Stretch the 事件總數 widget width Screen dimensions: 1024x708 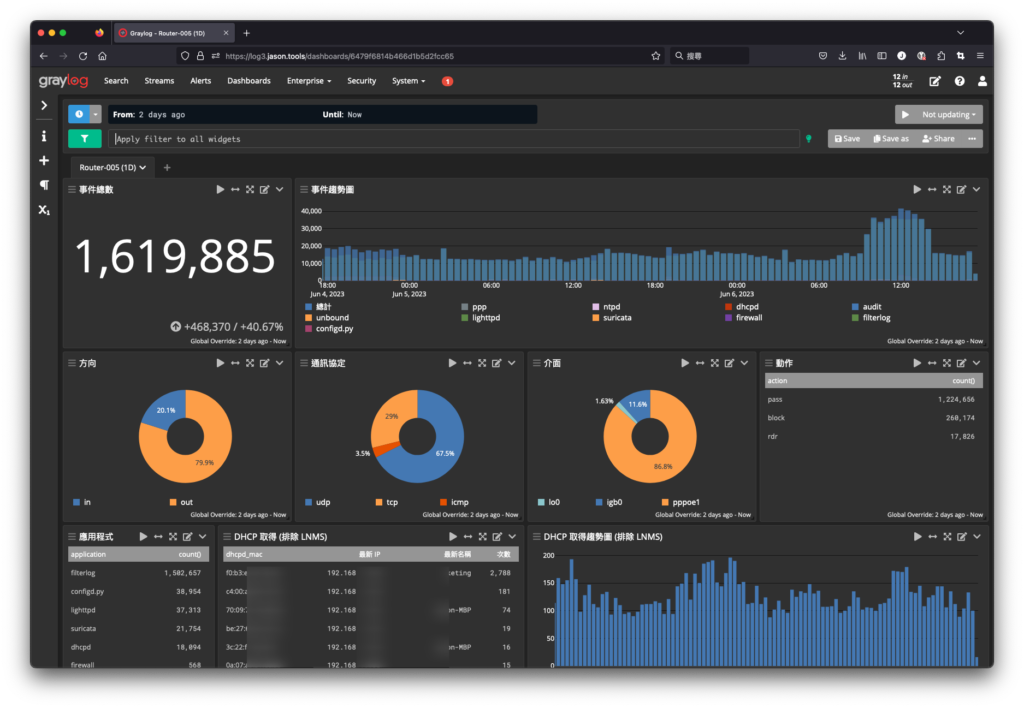coord(235,189)
